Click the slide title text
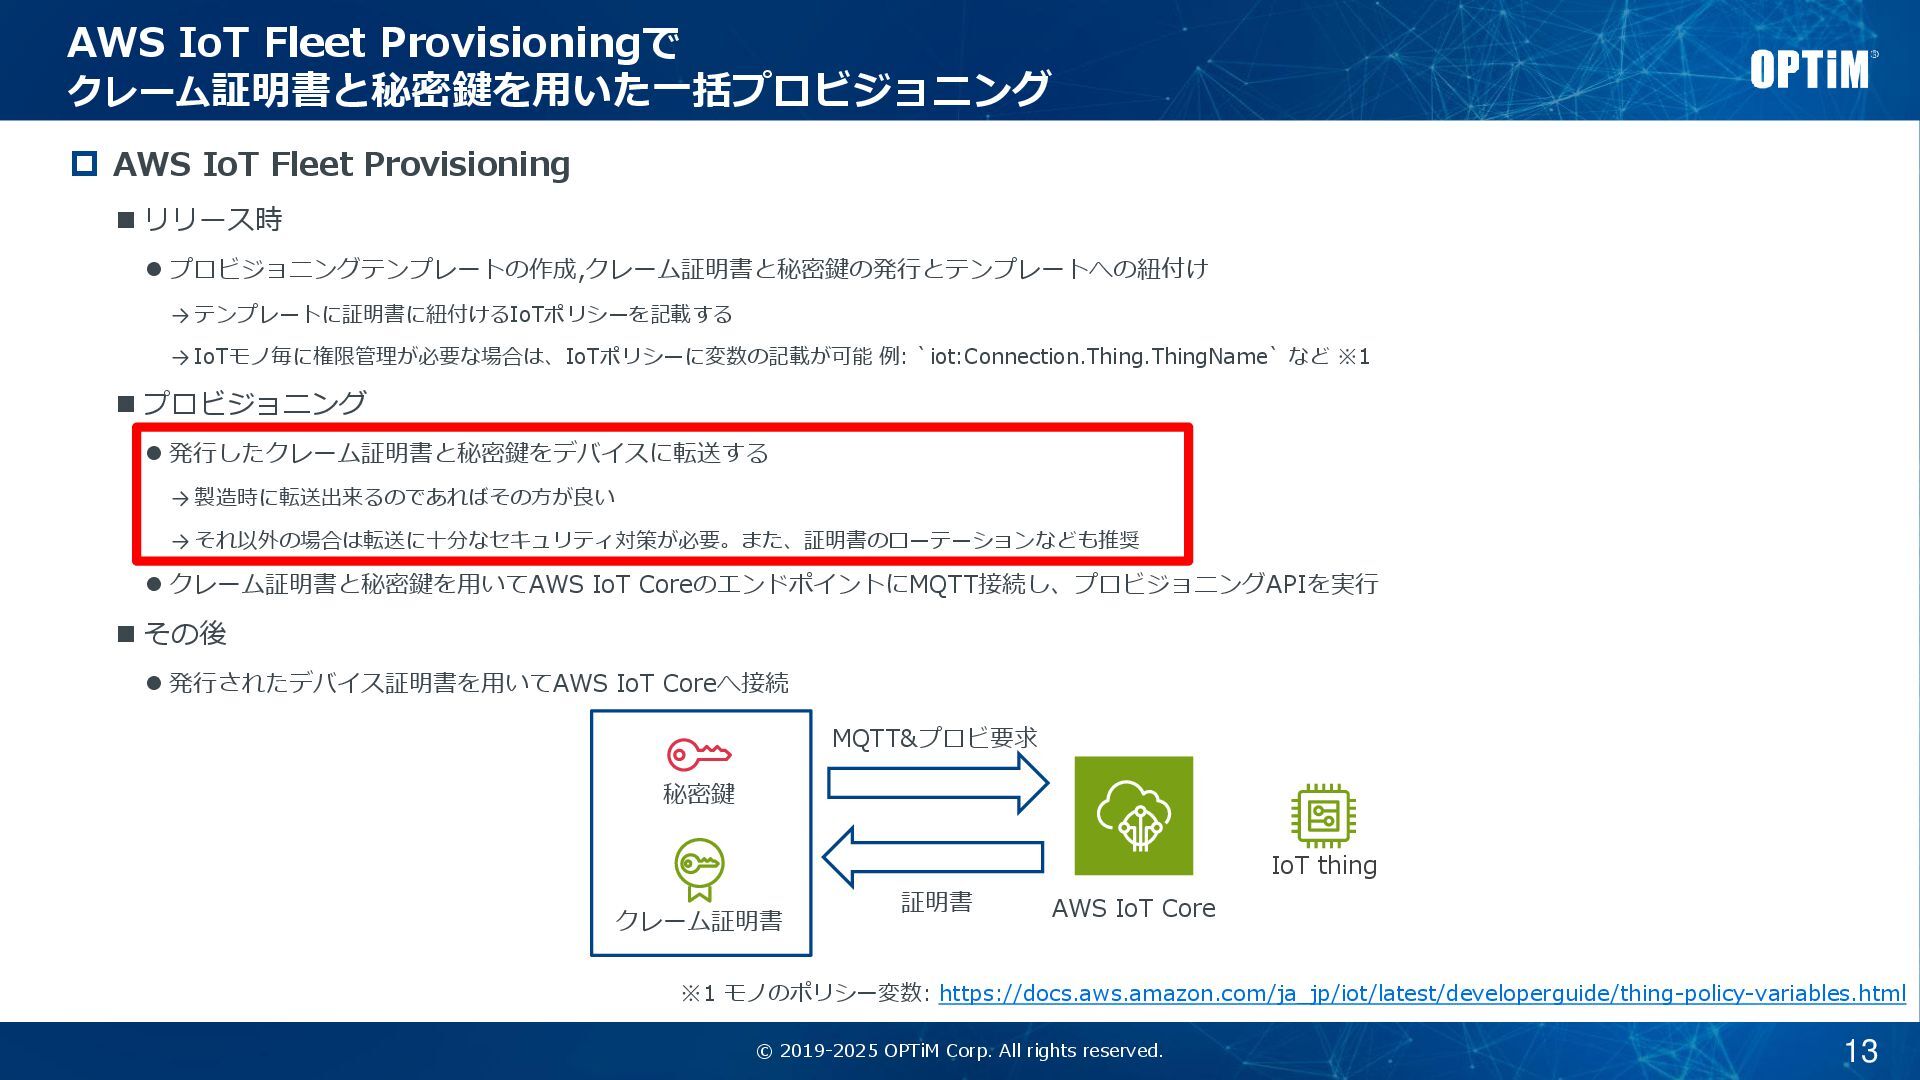Image resolution: width=1920 pixels, height=1080 pixels. 557,66
